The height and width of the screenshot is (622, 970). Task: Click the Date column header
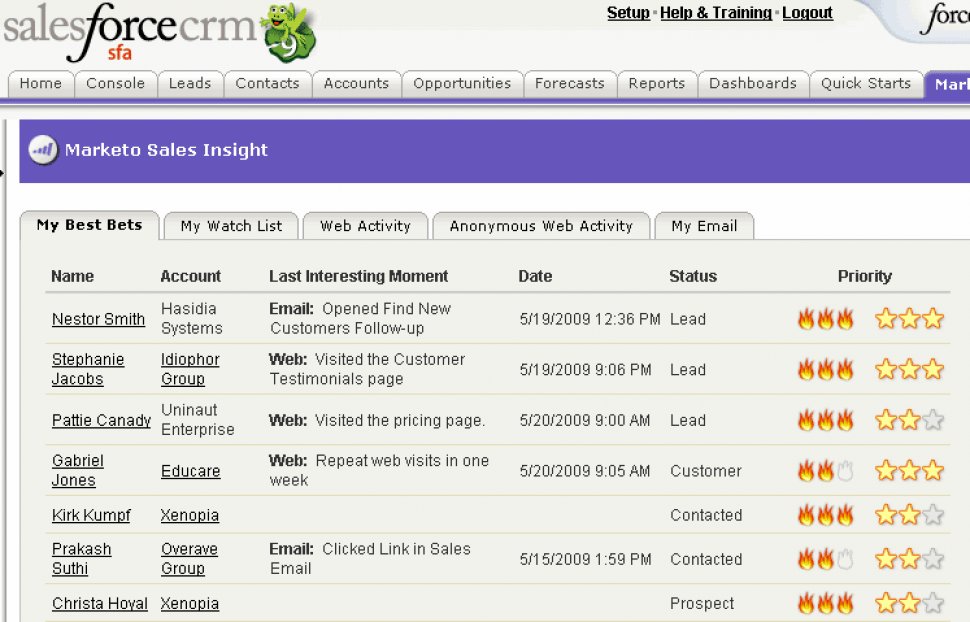[535, 277]
